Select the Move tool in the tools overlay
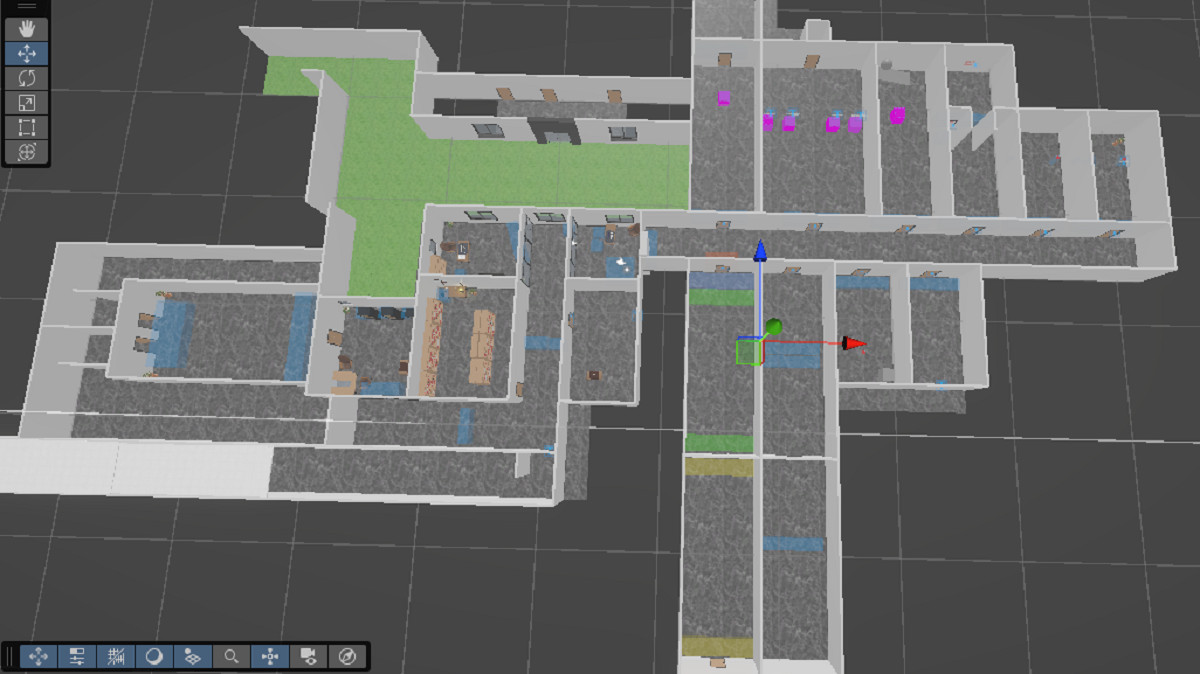 pos(27,54)
